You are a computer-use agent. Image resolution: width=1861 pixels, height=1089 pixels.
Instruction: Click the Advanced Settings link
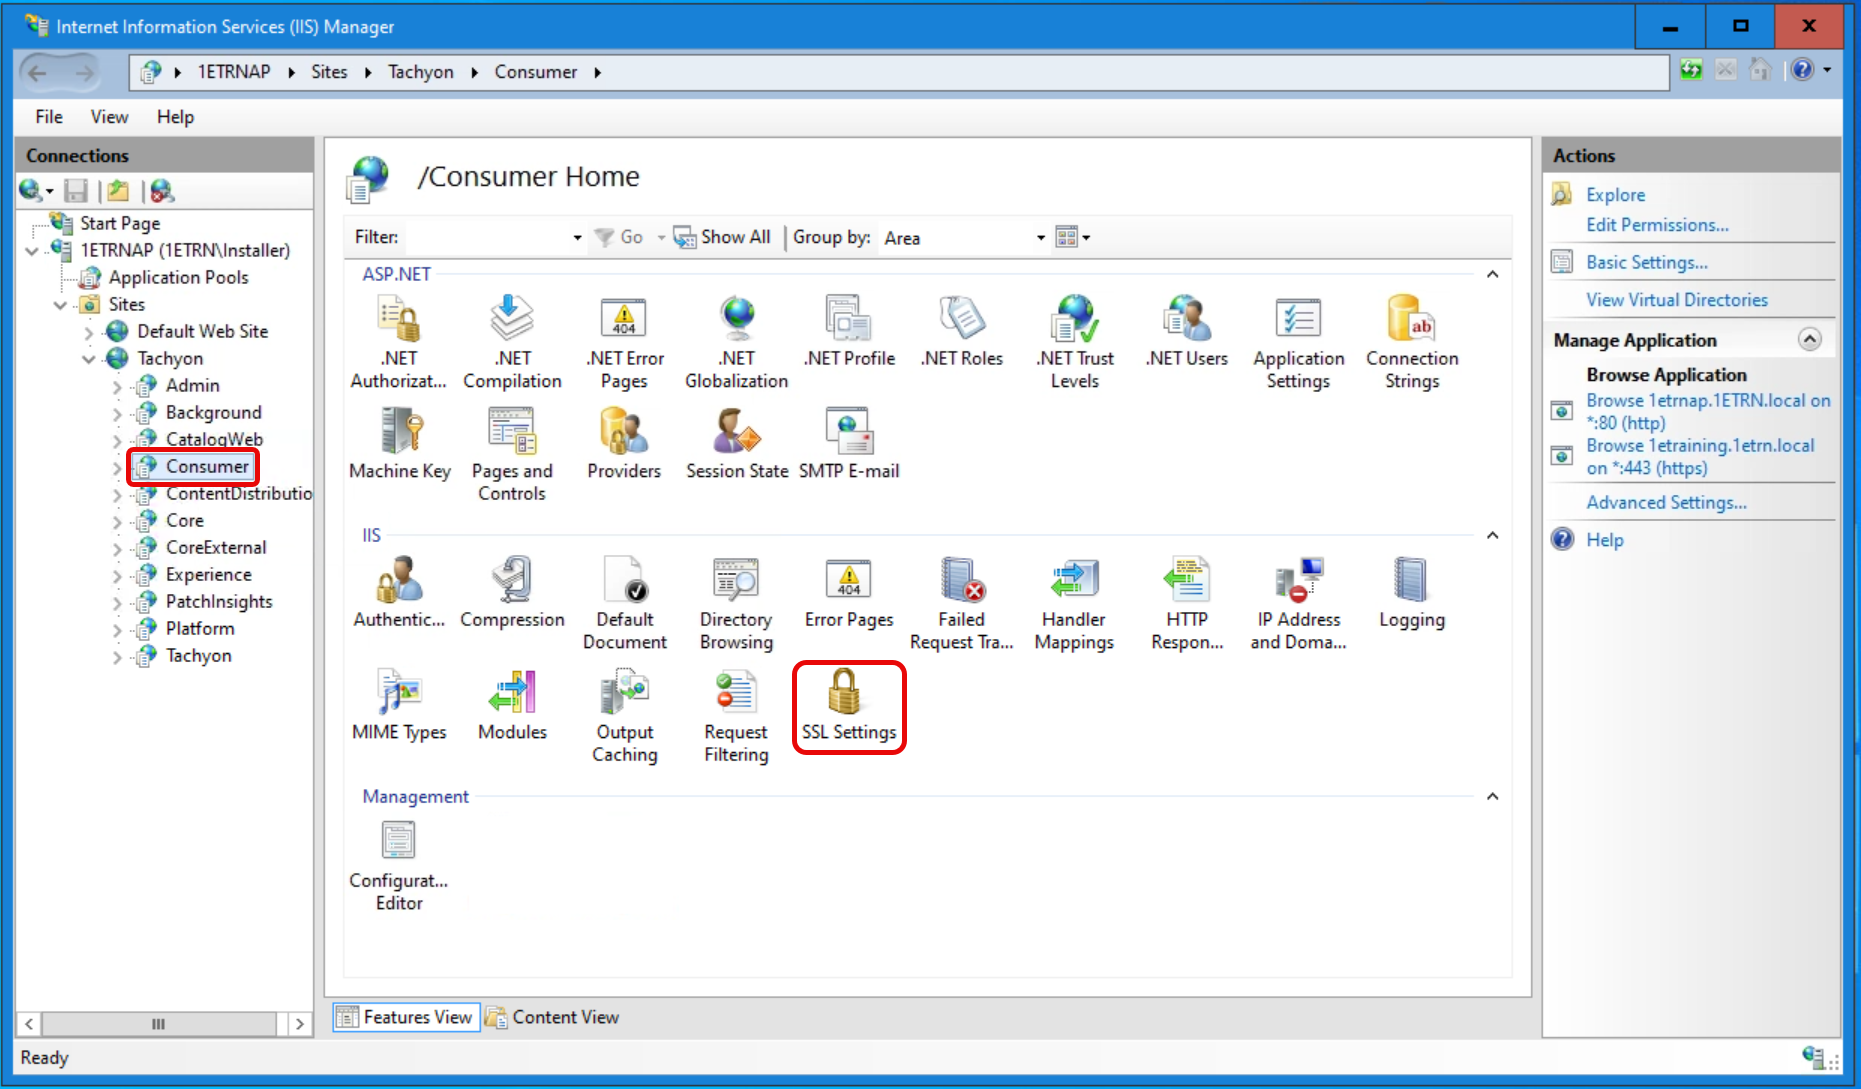pos(1666,502)
